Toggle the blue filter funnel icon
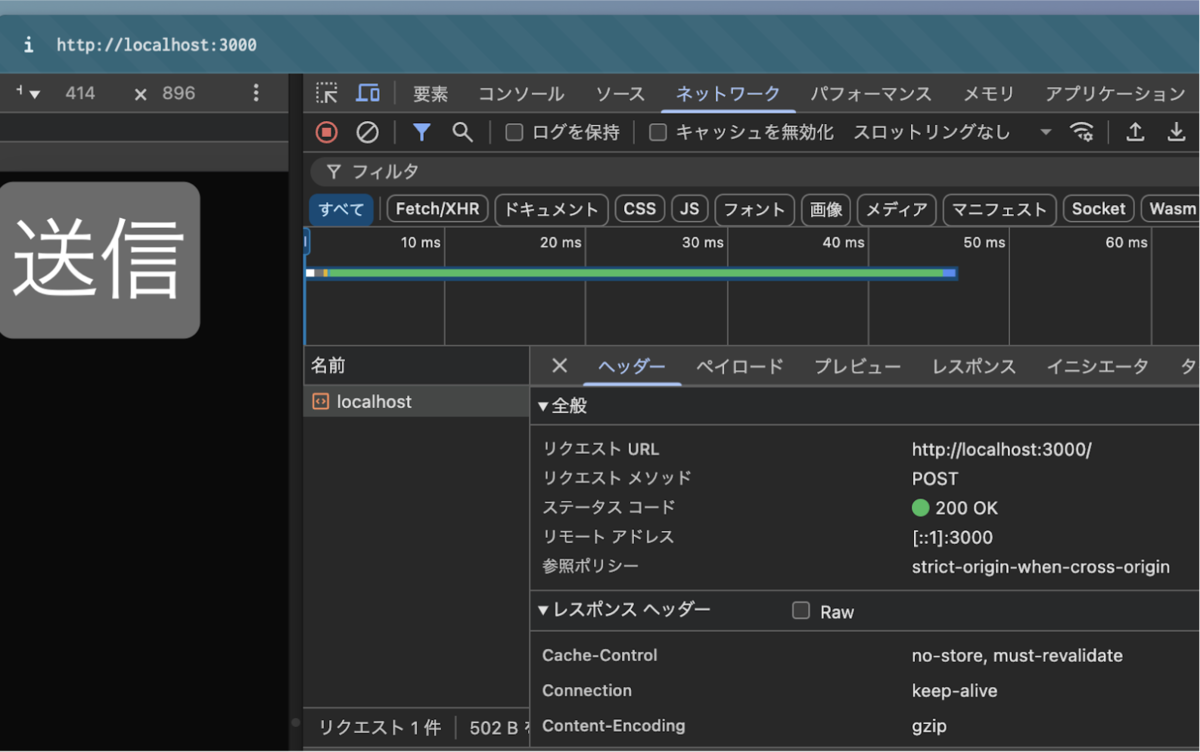Viewport: 1200px width, 752px height. point(422,132)
